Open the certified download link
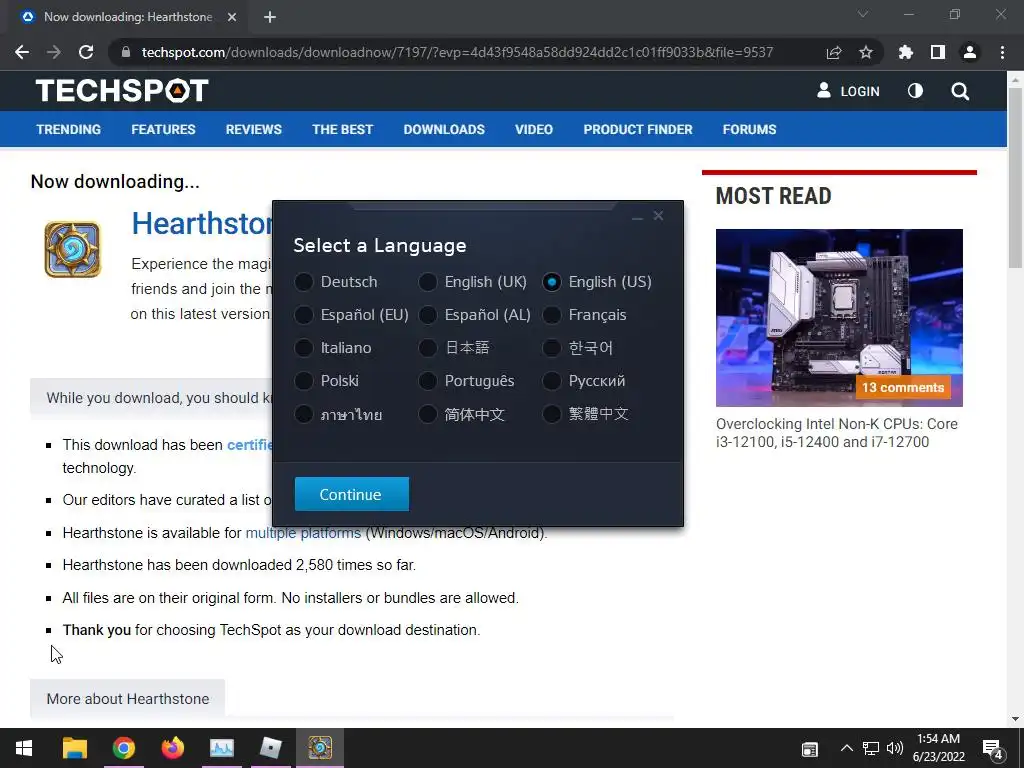The height and width of the screenshot is (768, 1024). coord(249,445)
